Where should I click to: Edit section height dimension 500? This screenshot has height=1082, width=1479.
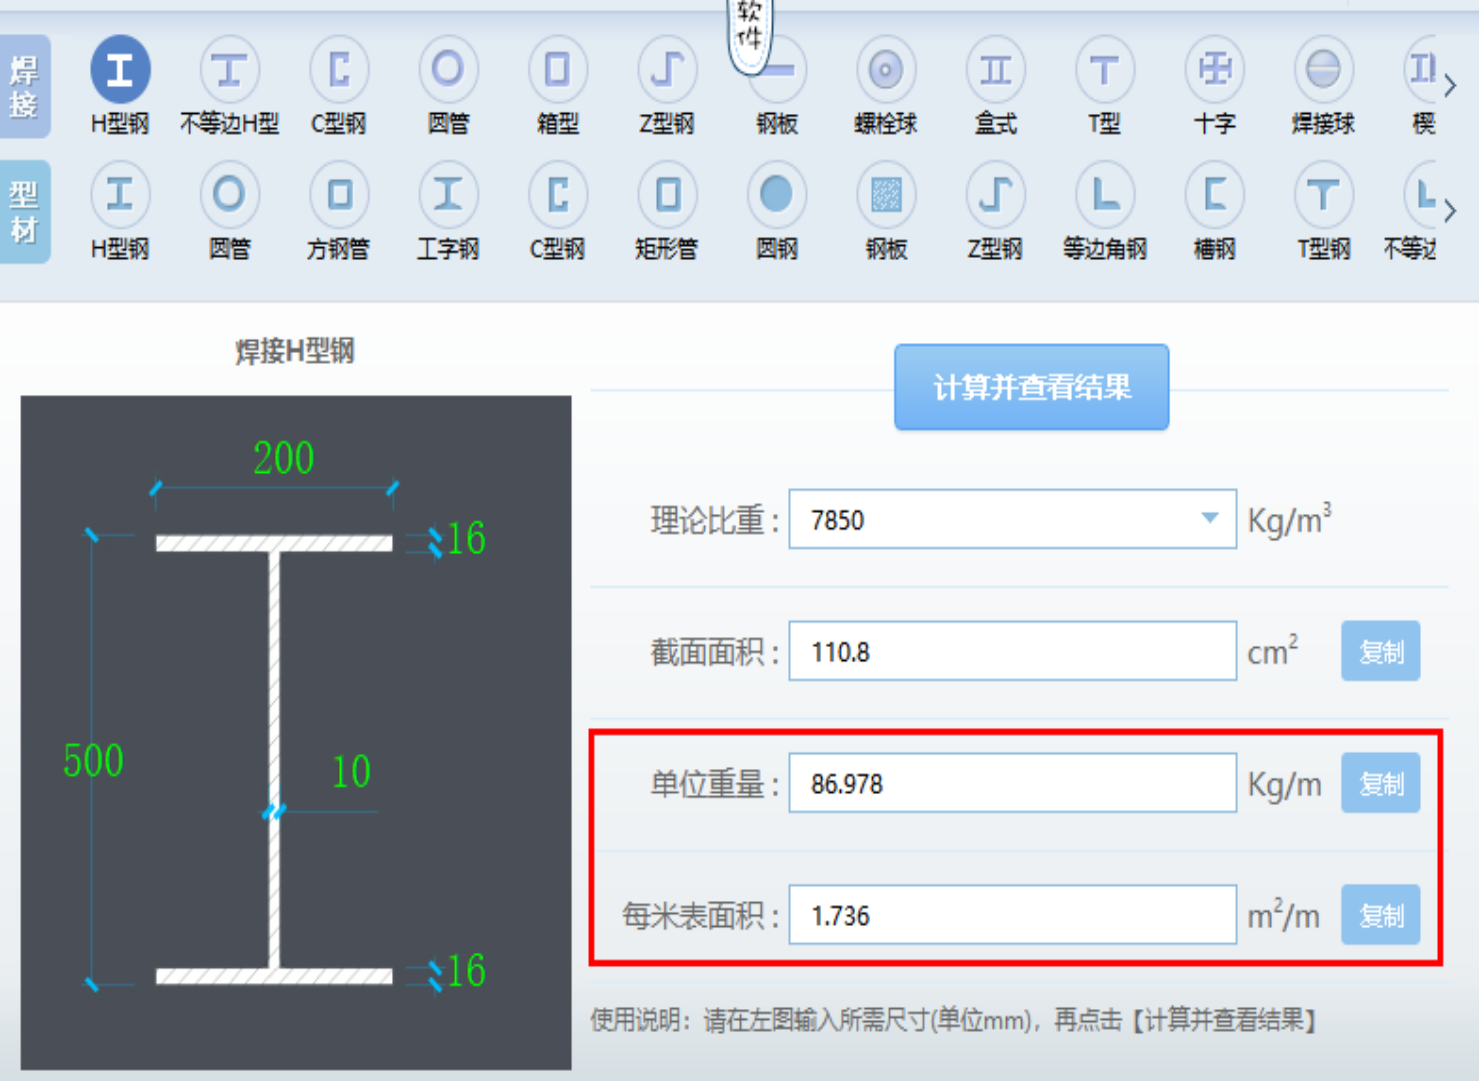click(93, 761)
